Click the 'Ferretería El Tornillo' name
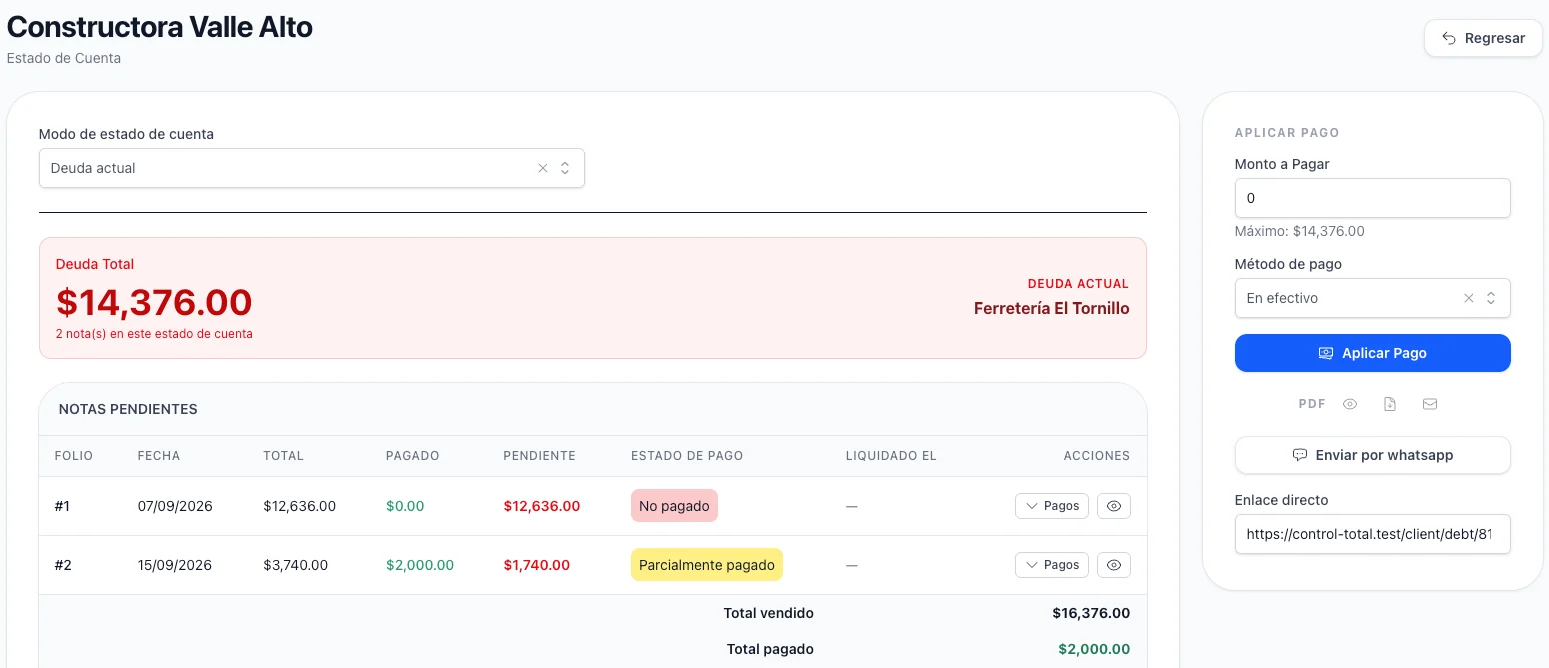This screenshot has width=1549, height=668. (x=1052, y=308)
